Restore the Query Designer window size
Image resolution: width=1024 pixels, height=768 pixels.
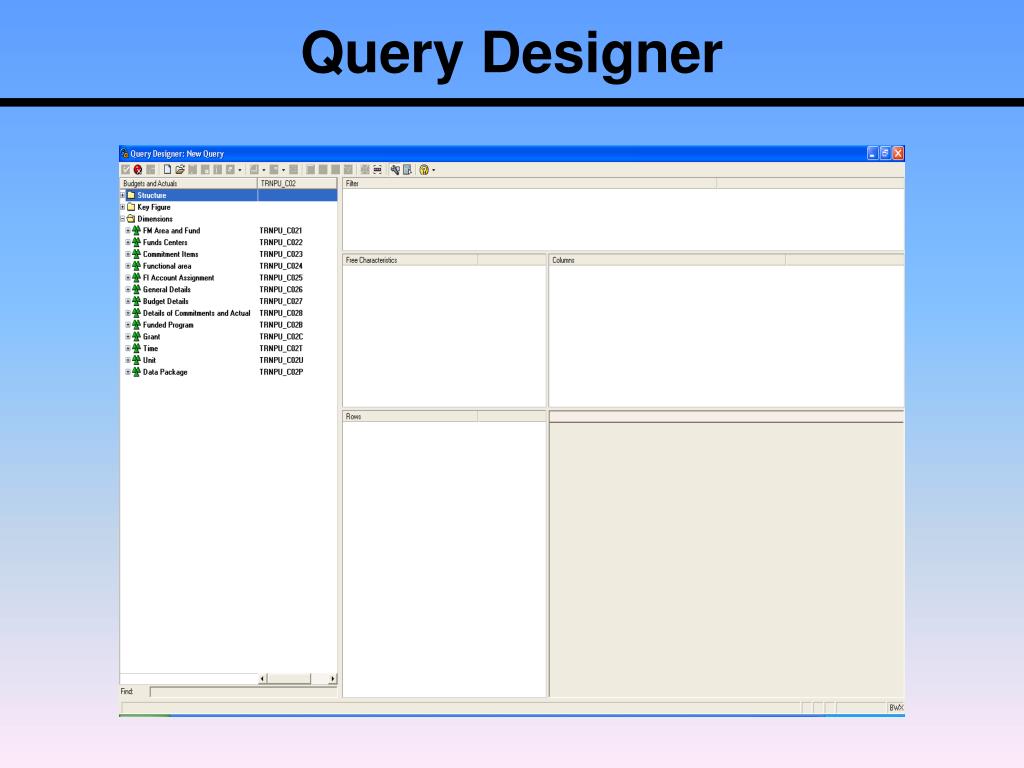(x=885, y=153)
